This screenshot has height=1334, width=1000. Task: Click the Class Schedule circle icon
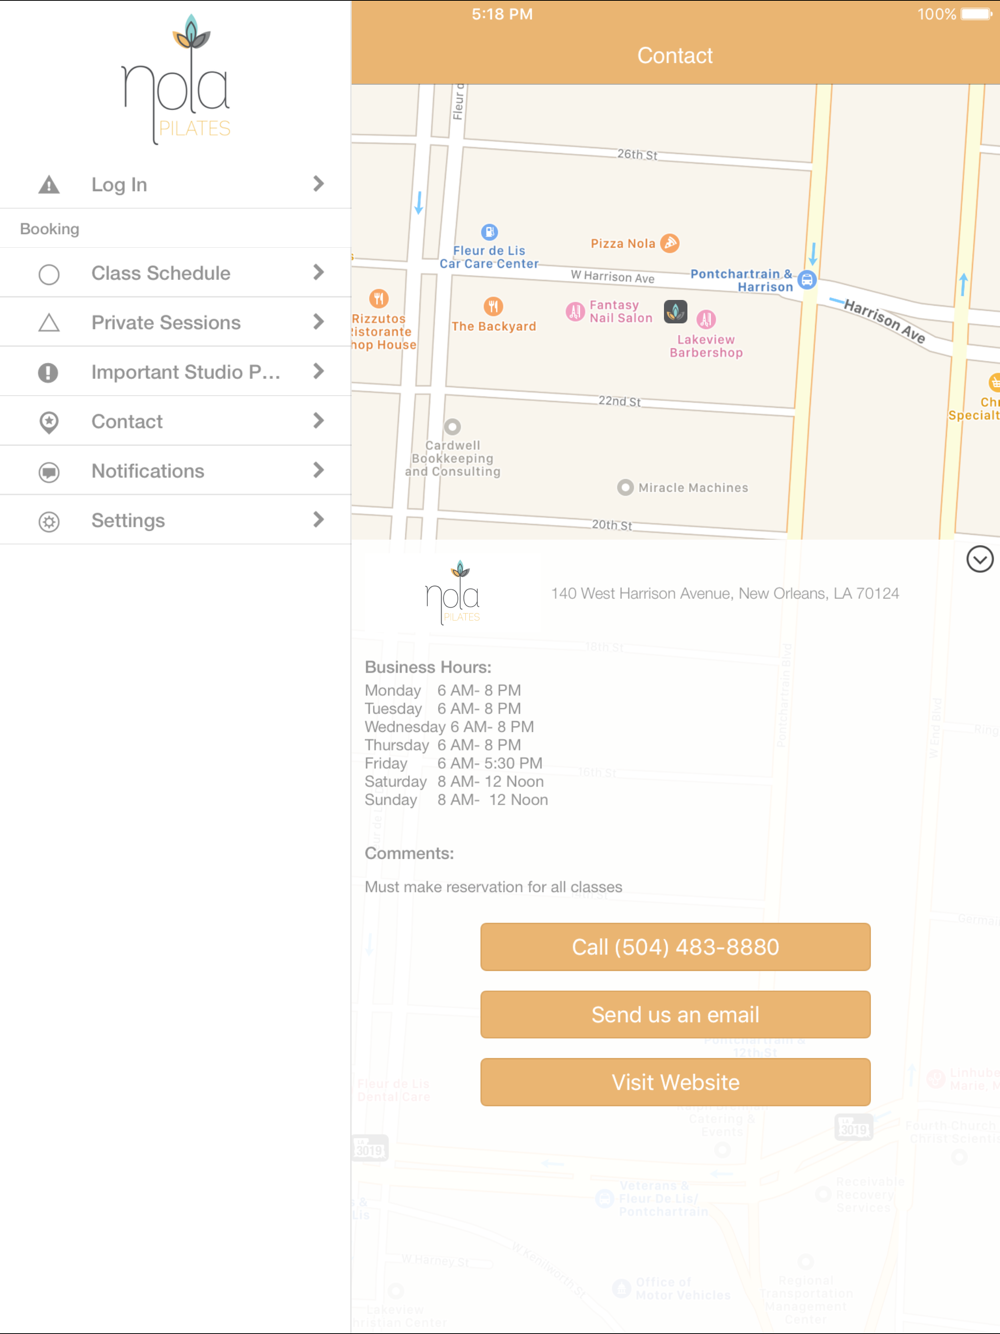tap(49, 274)
